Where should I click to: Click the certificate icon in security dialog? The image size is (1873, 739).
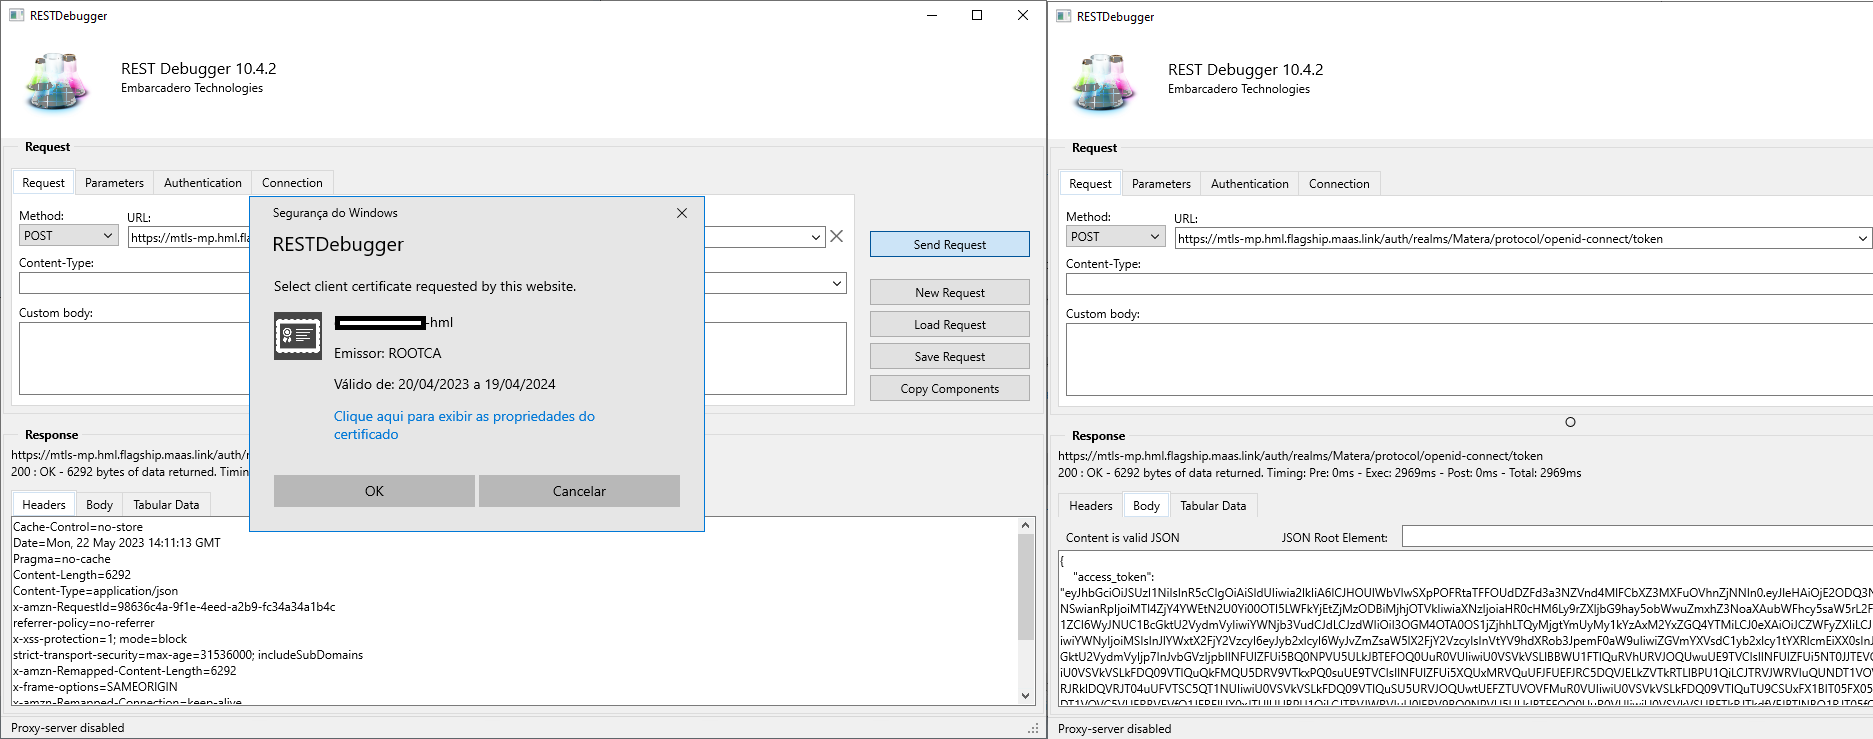pyautogui.click(x=298, y=336)
